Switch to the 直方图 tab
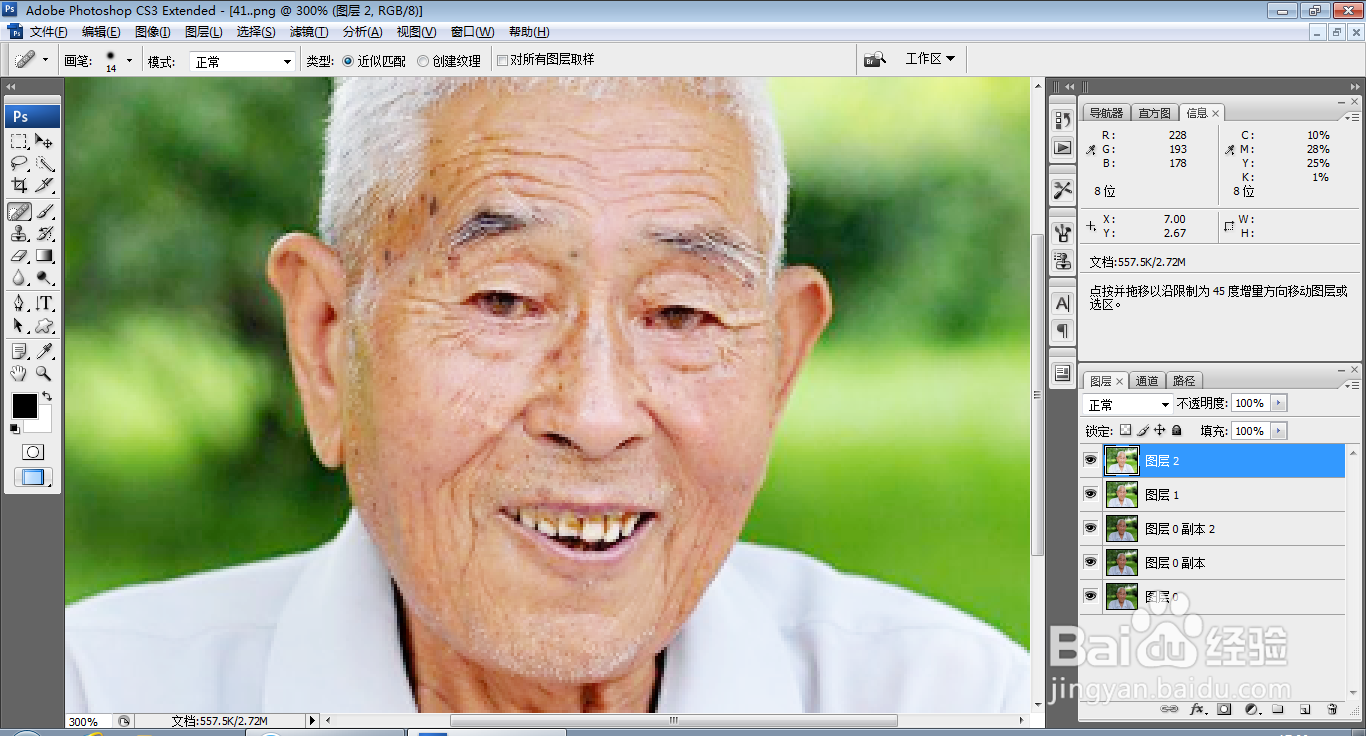1366x736 pixels. pos(1154,113)
